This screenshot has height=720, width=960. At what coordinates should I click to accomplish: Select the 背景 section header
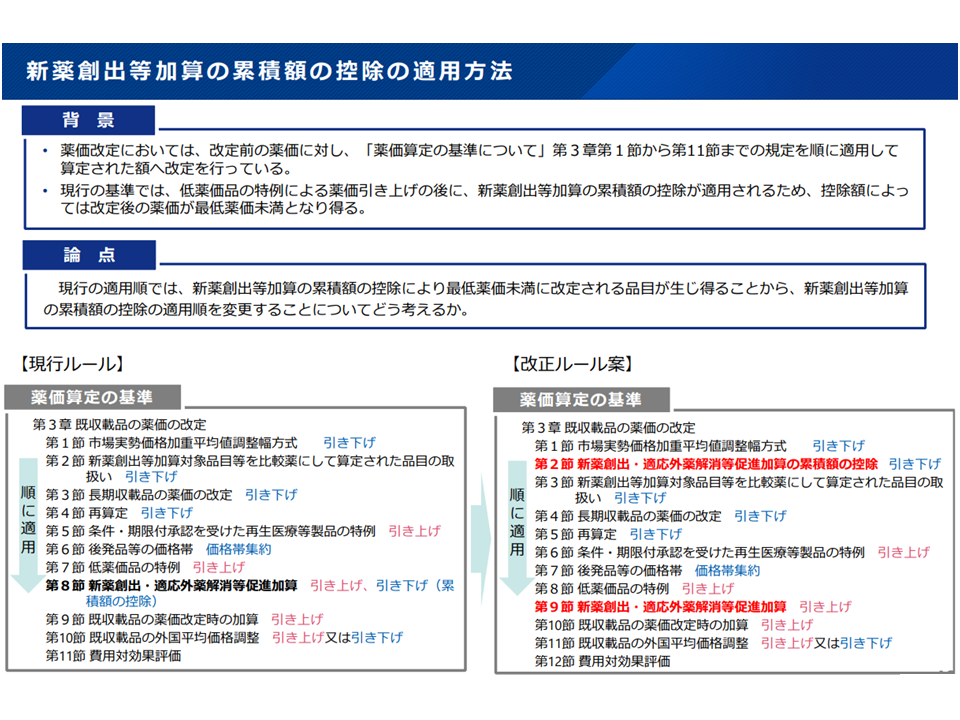[x=89, y=121]
